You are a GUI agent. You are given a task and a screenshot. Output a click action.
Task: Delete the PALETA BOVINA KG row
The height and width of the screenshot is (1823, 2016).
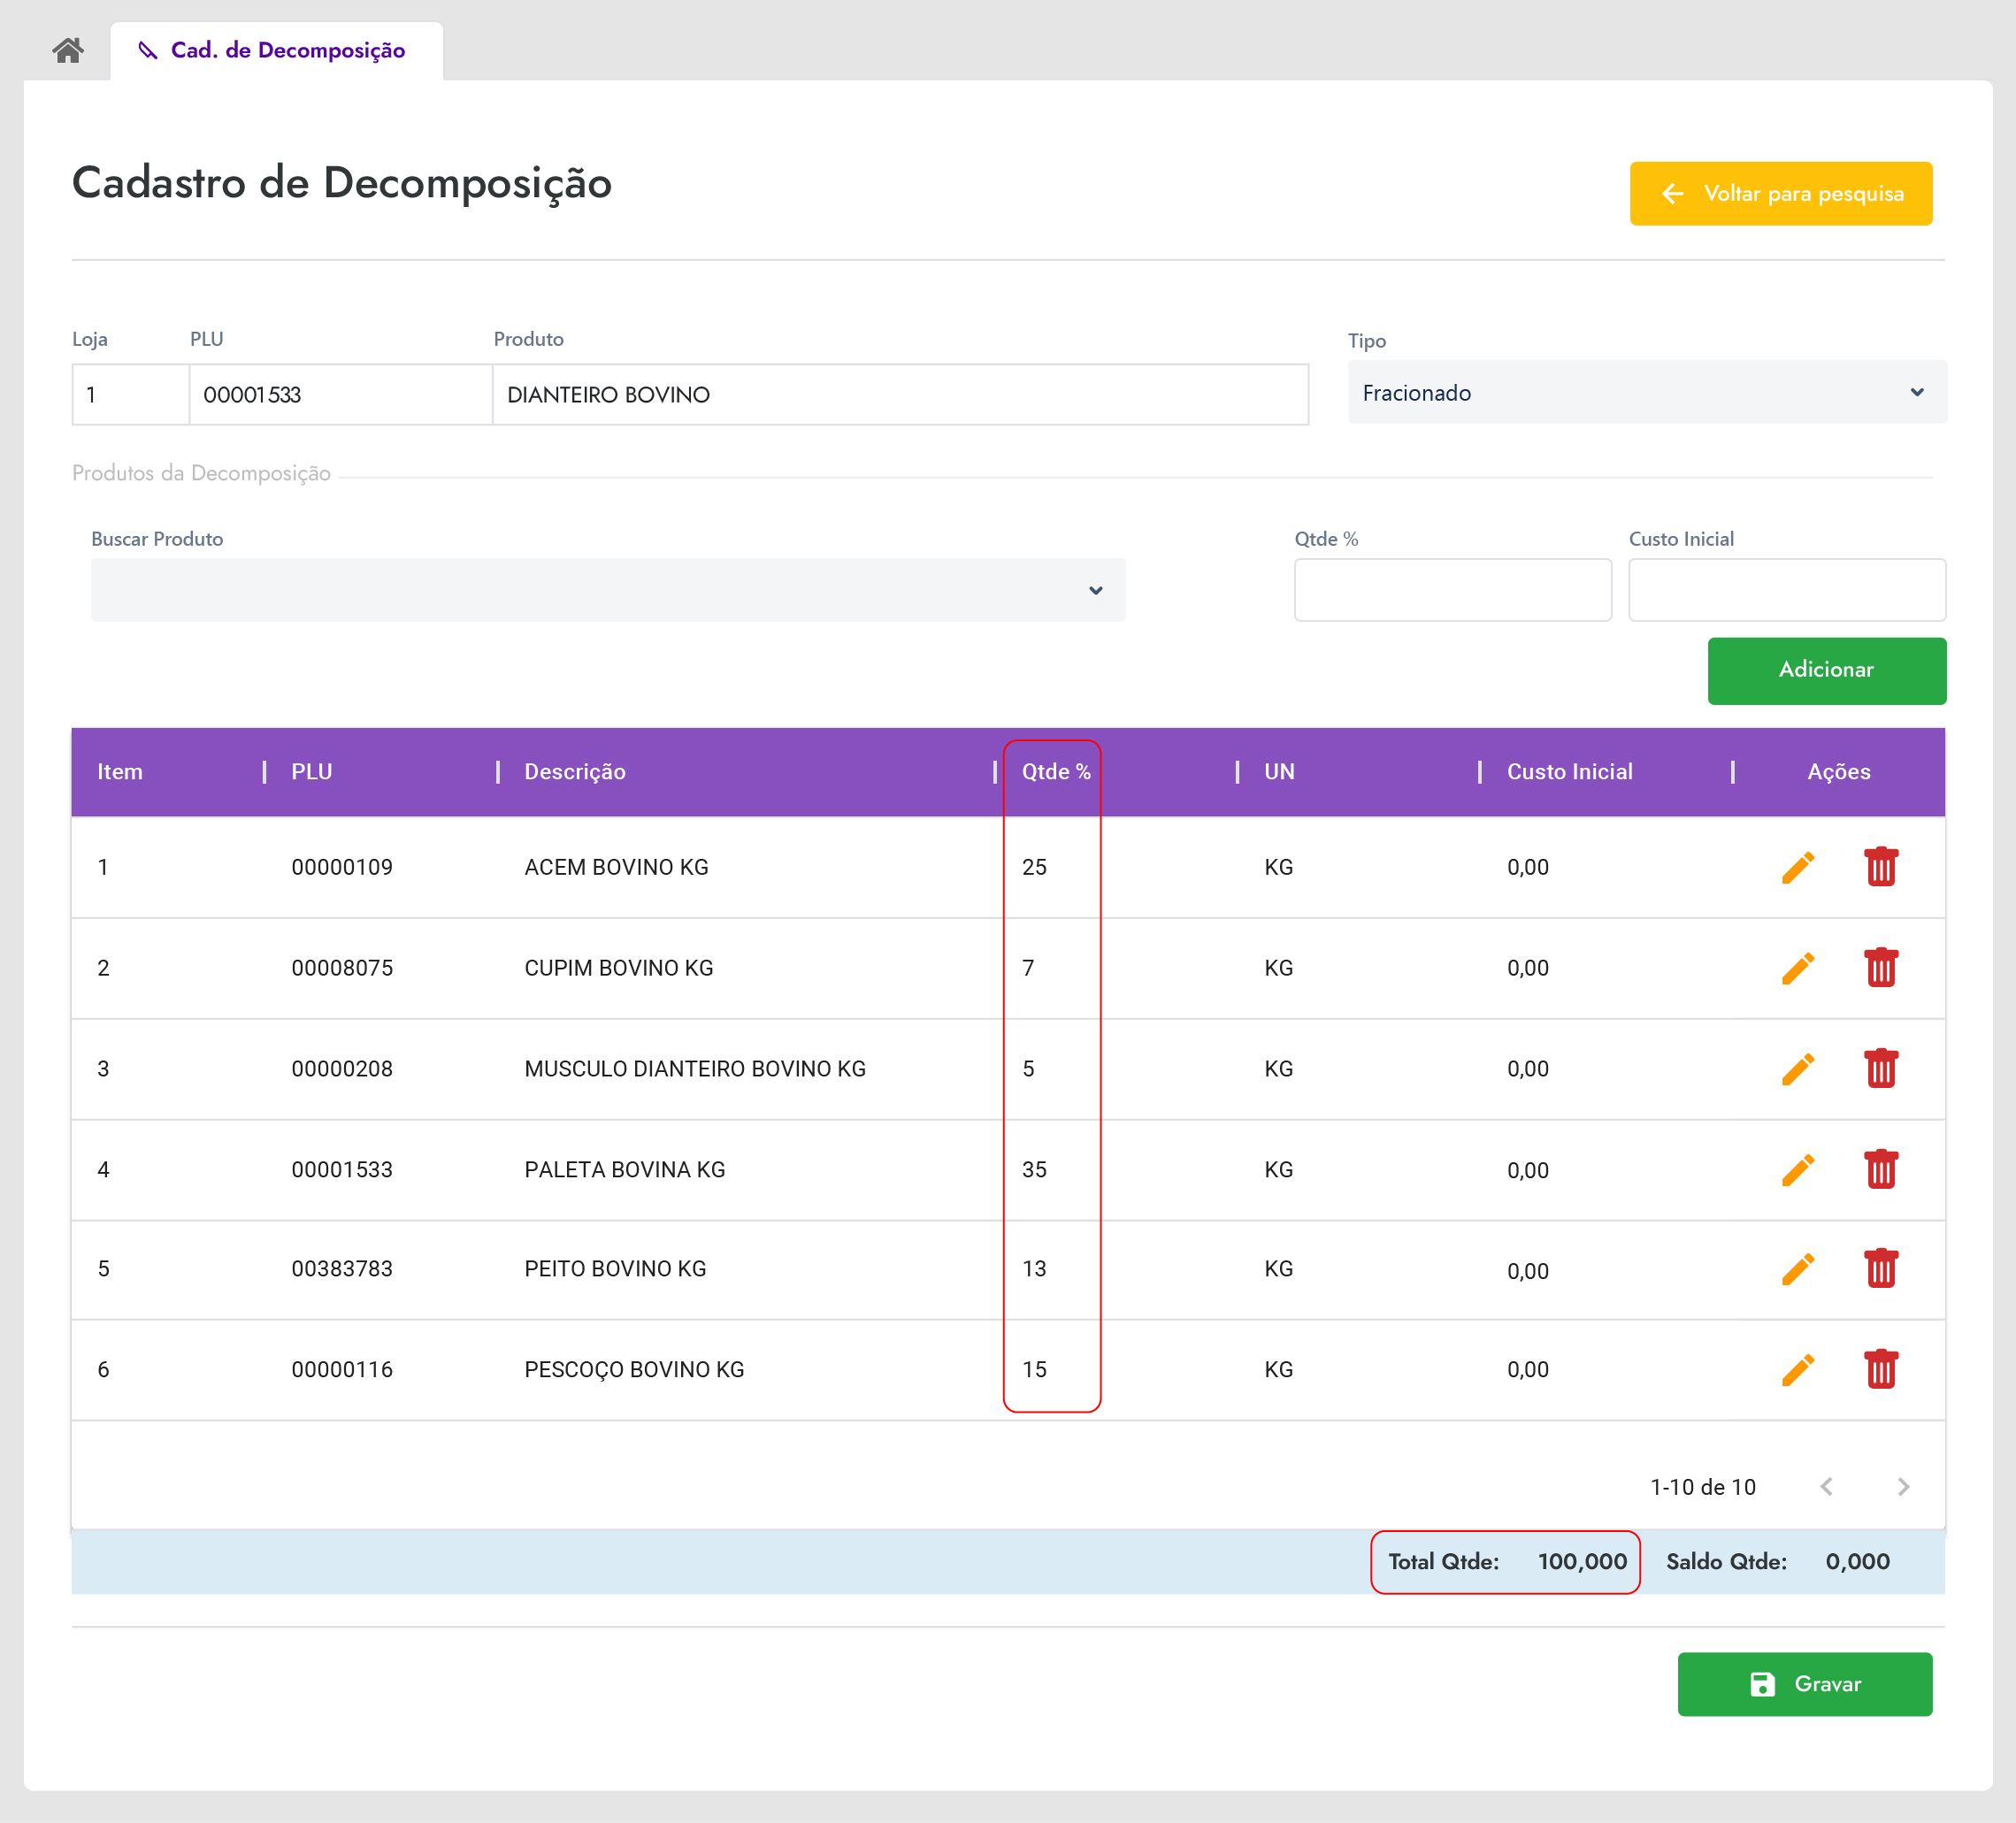coord(1880,1169)
